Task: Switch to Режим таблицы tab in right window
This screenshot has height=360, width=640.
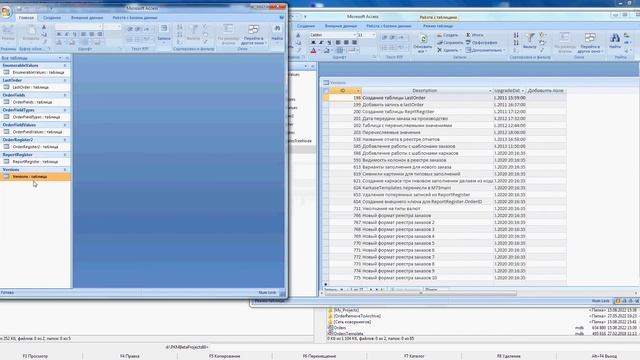Action: pyautogui.click(x=438, y=26)
